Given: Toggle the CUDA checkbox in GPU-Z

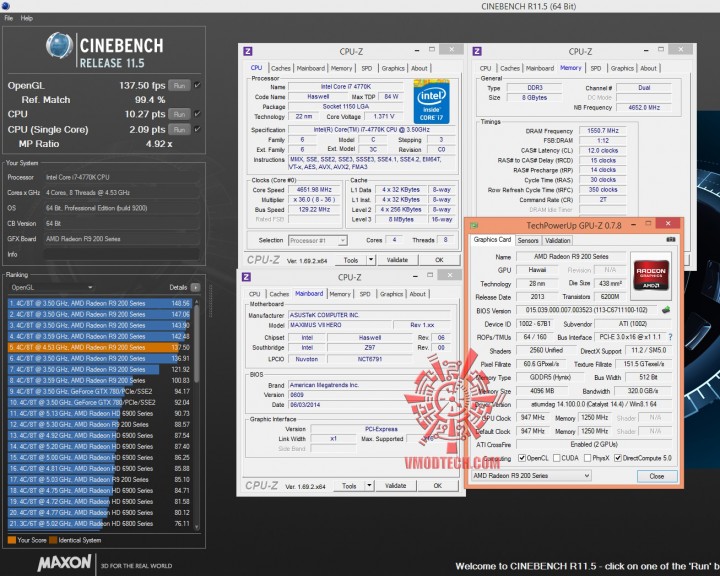Looking at the screenshot, I should [x=557, y=458].
